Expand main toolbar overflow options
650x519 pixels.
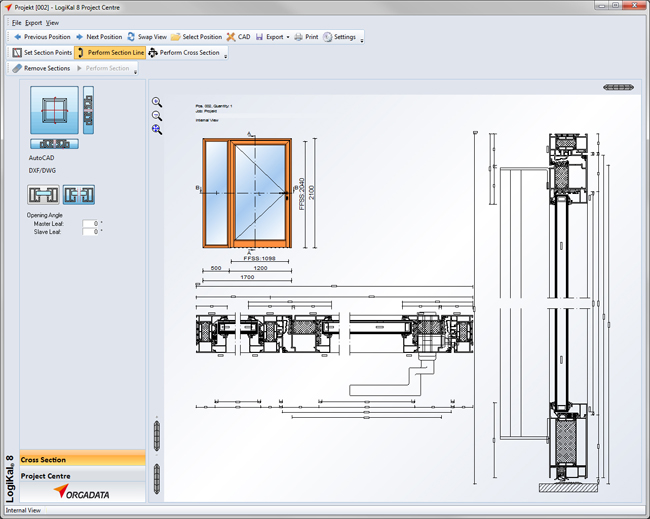[x=362, y=40]
